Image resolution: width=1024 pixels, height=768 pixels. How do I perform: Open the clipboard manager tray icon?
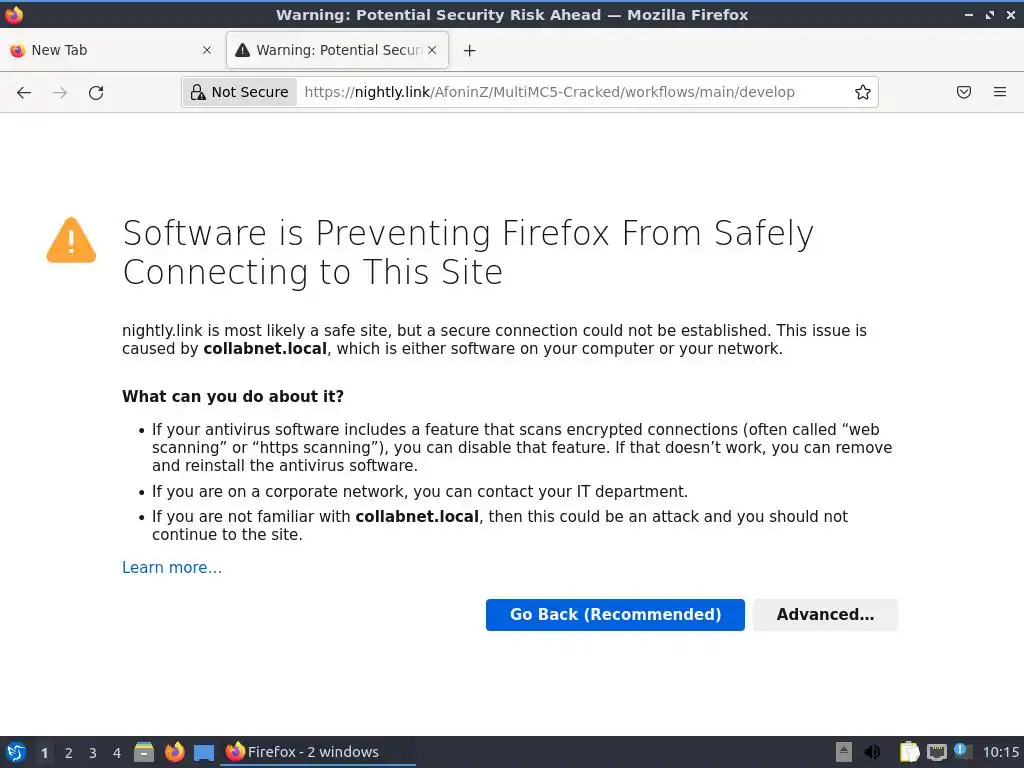click(x=909, y=752)
